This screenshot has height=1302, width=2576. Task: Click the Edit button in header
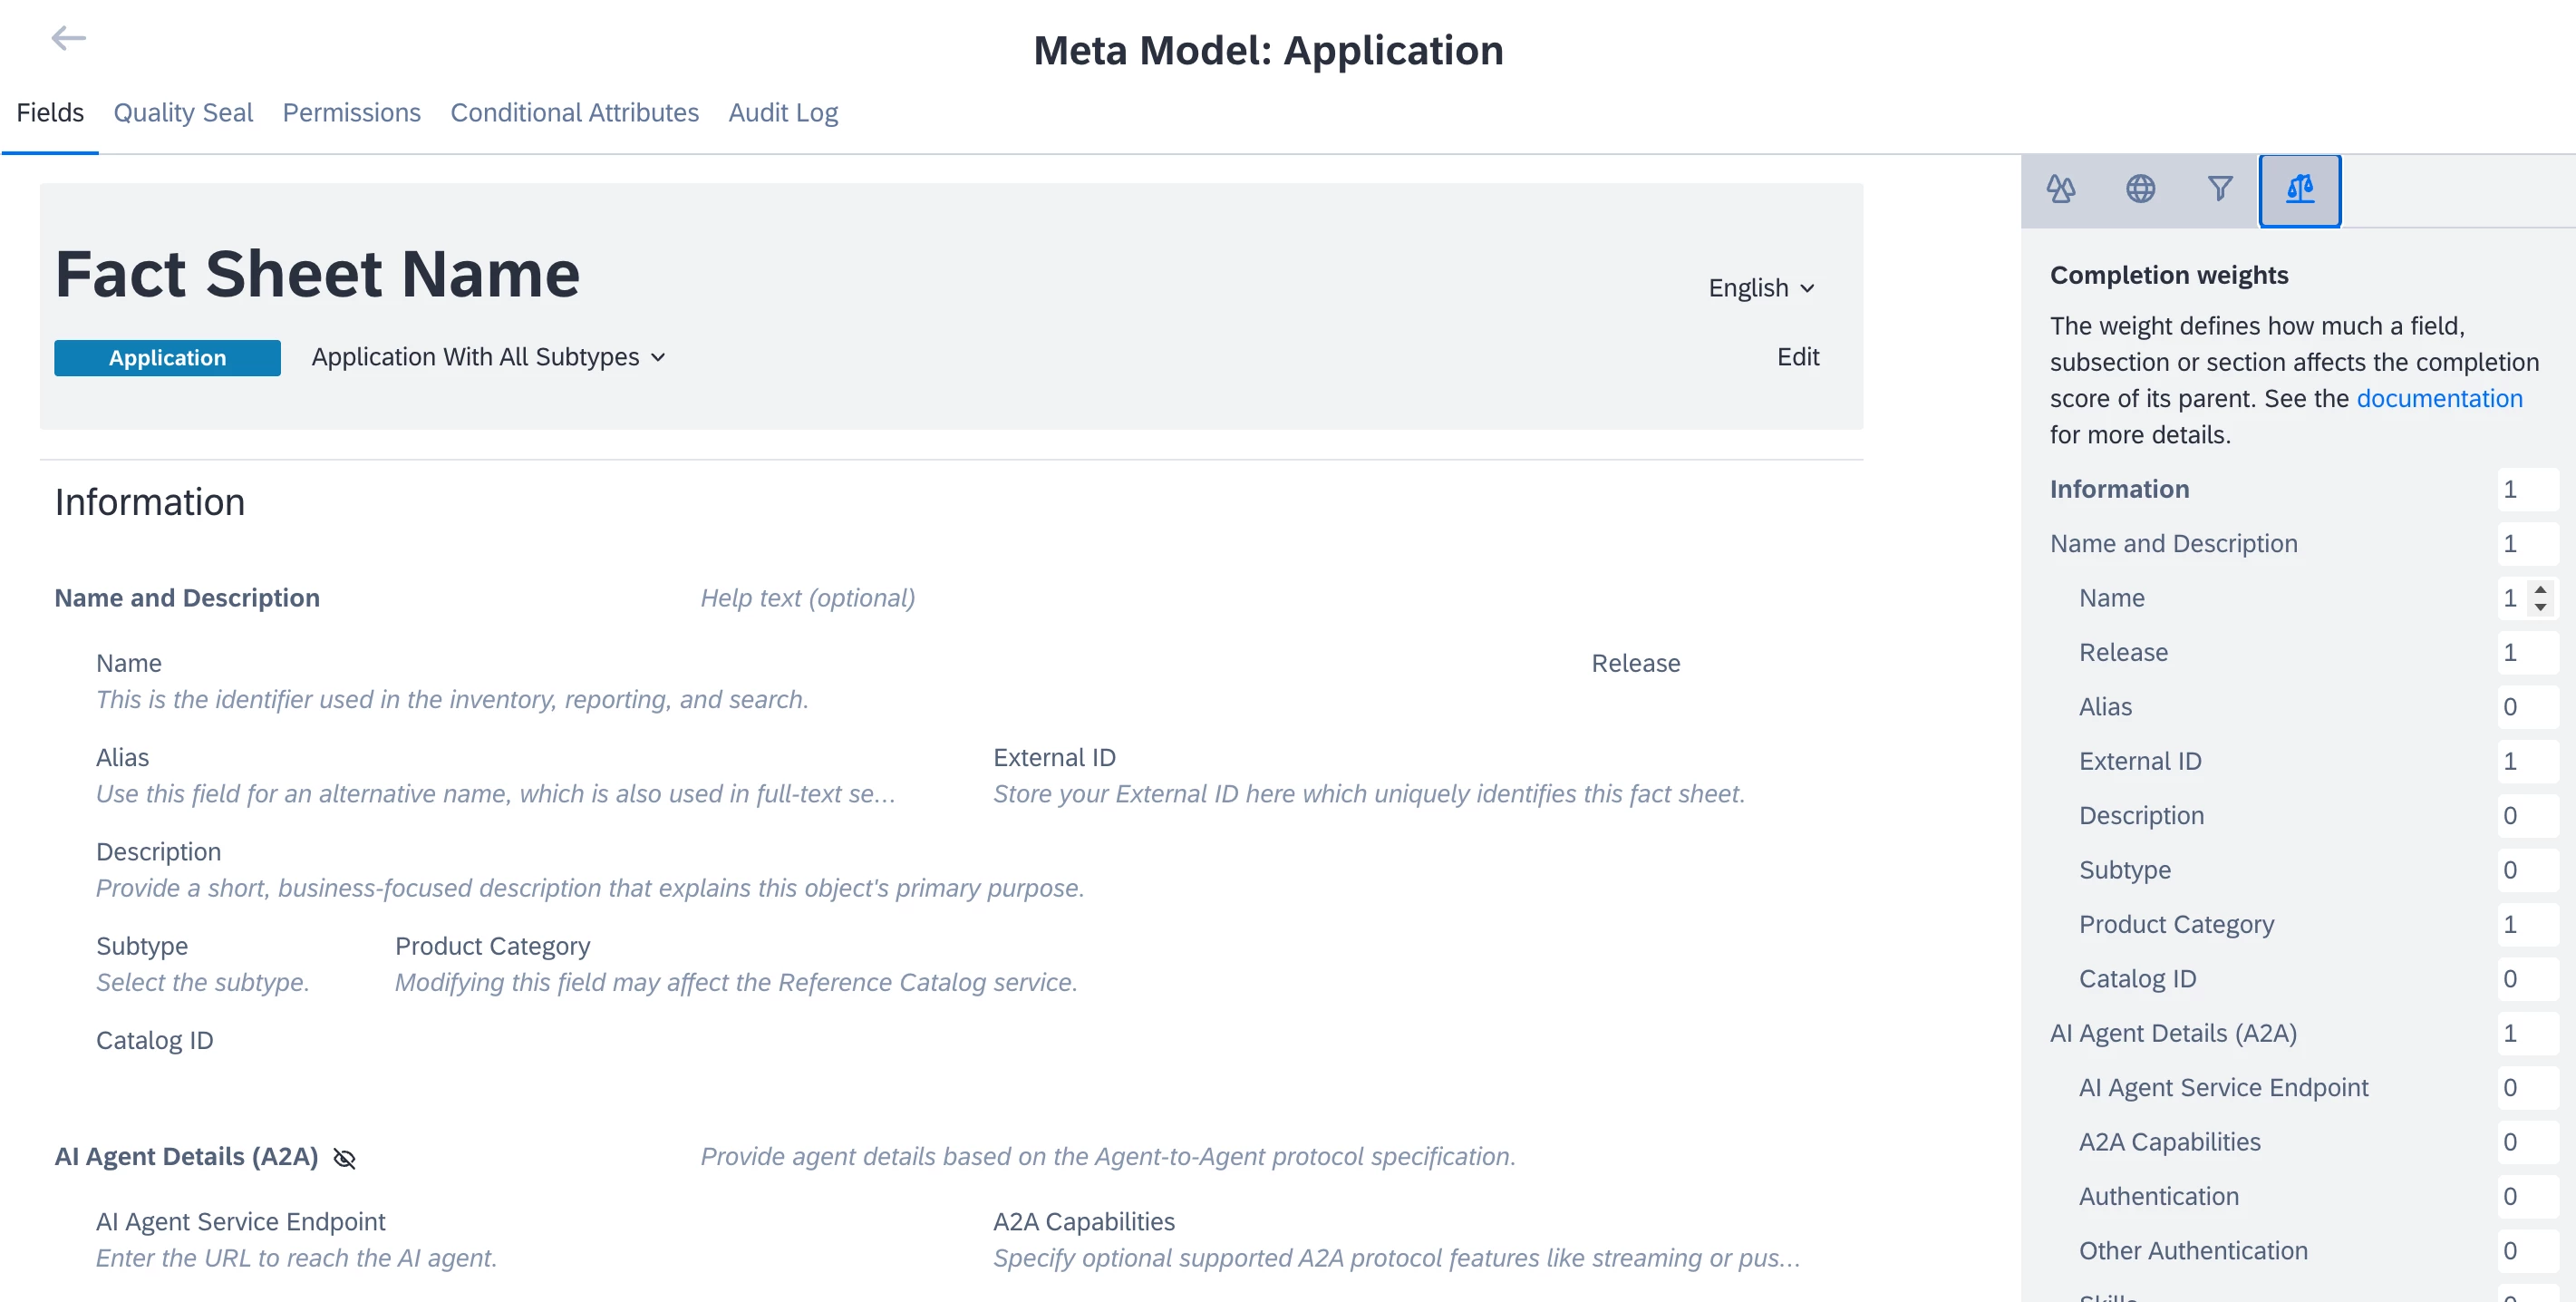tap(1797, 357)
